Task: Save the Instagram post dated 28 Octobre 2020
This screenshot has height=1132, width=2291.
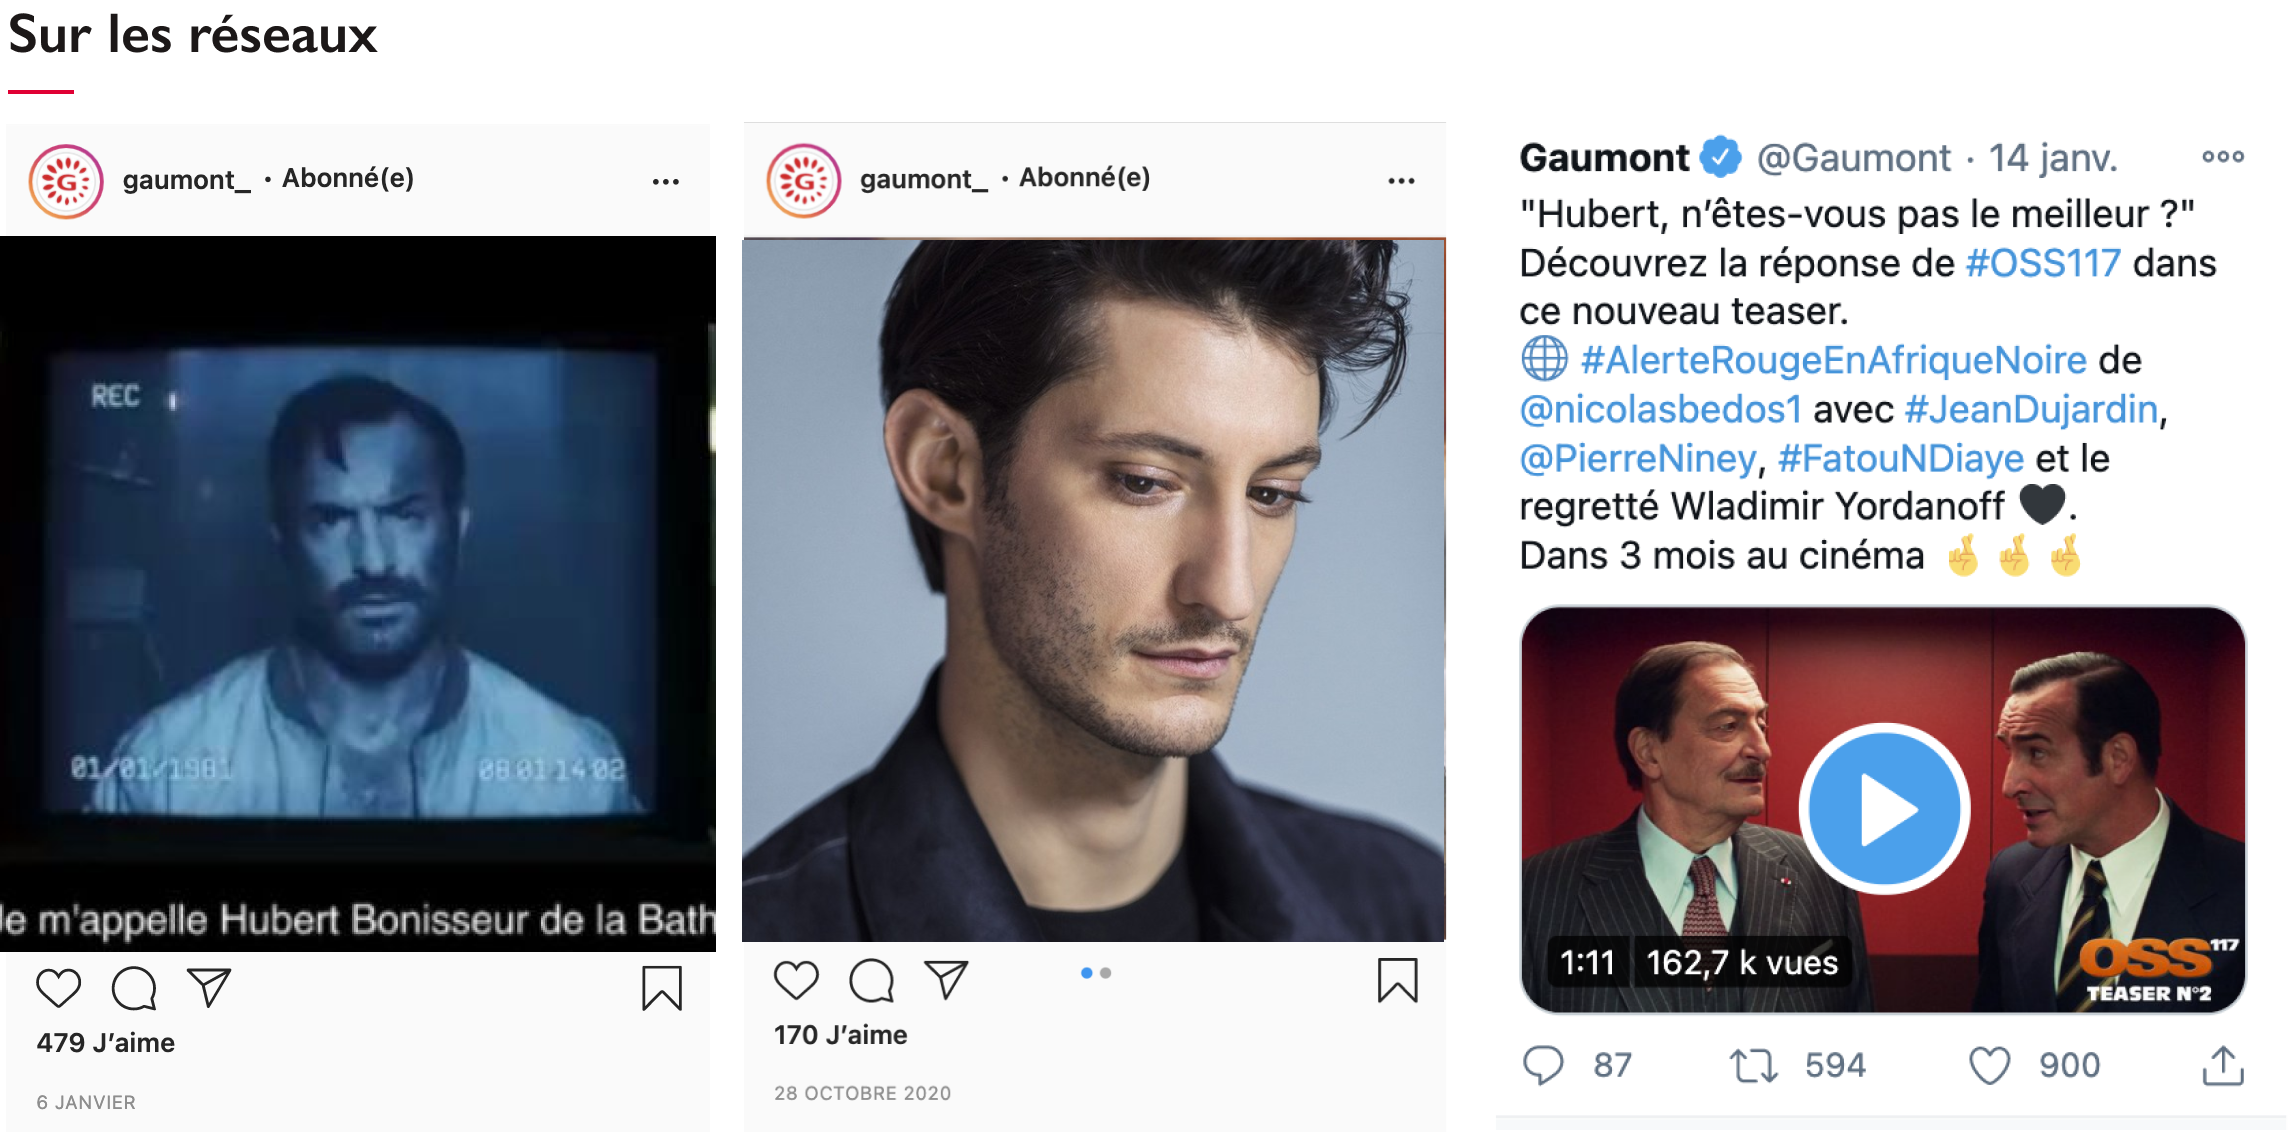Action: point(1397,980)
